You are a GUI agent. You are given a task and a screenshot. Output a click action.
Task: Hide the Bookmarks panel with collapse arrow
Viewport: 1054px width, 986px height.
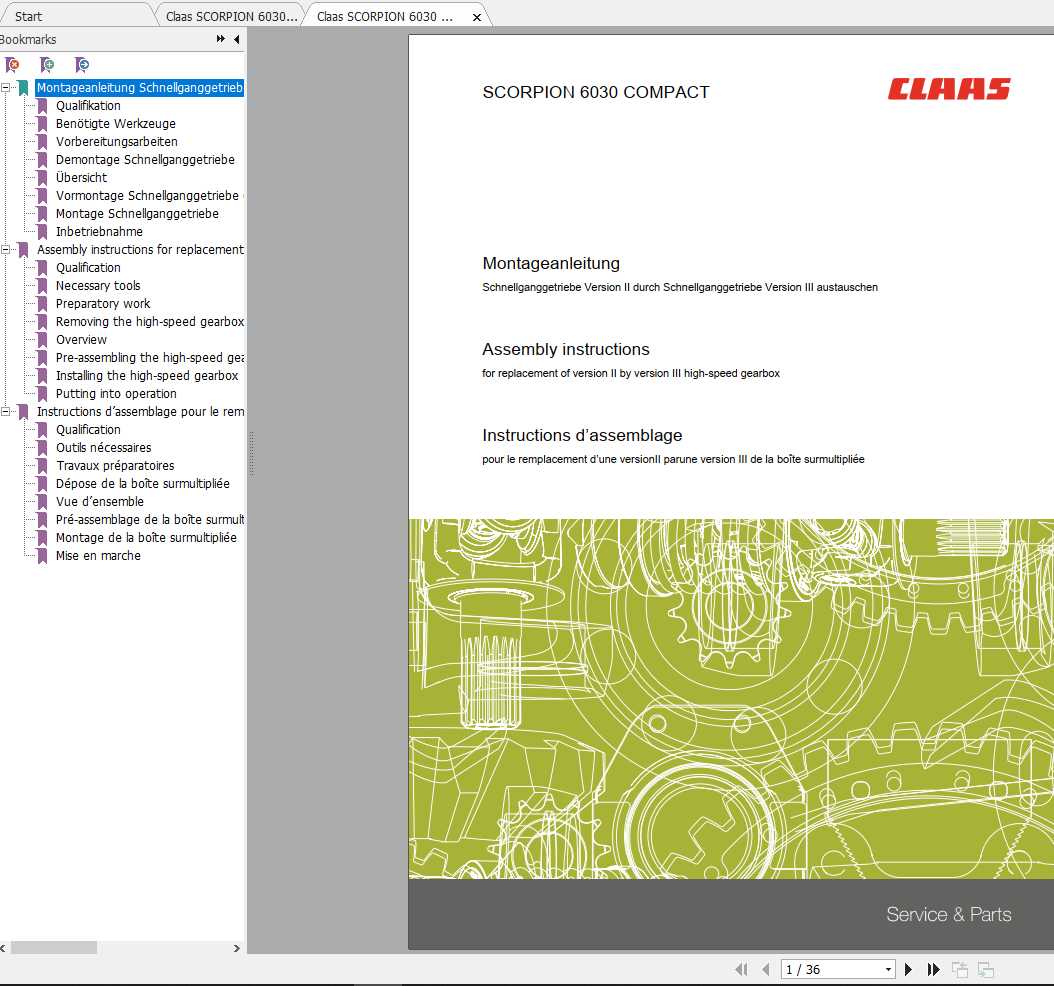(x=236, y=40)
